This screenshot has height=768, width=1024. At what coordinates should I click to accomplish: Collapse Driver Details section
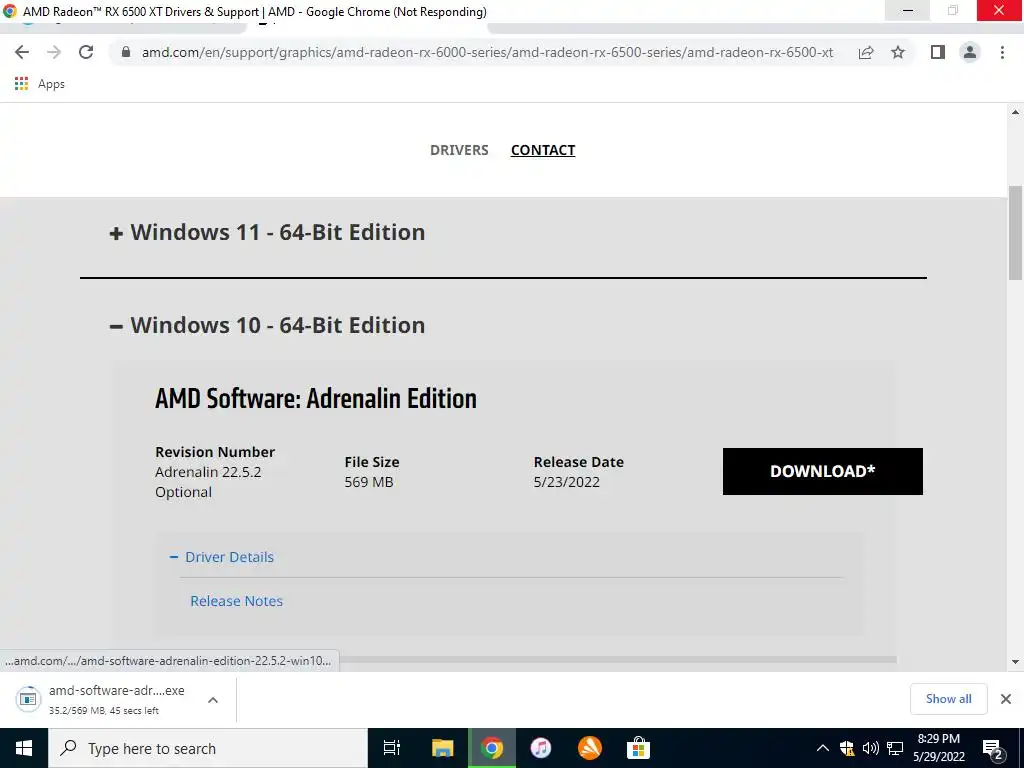(221, 557)
